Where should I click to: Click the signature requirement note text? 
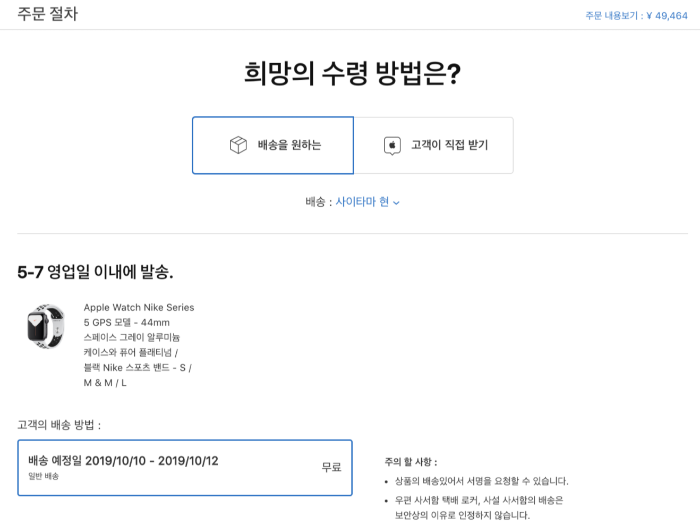pyautogui.click(x=481, y=481)
